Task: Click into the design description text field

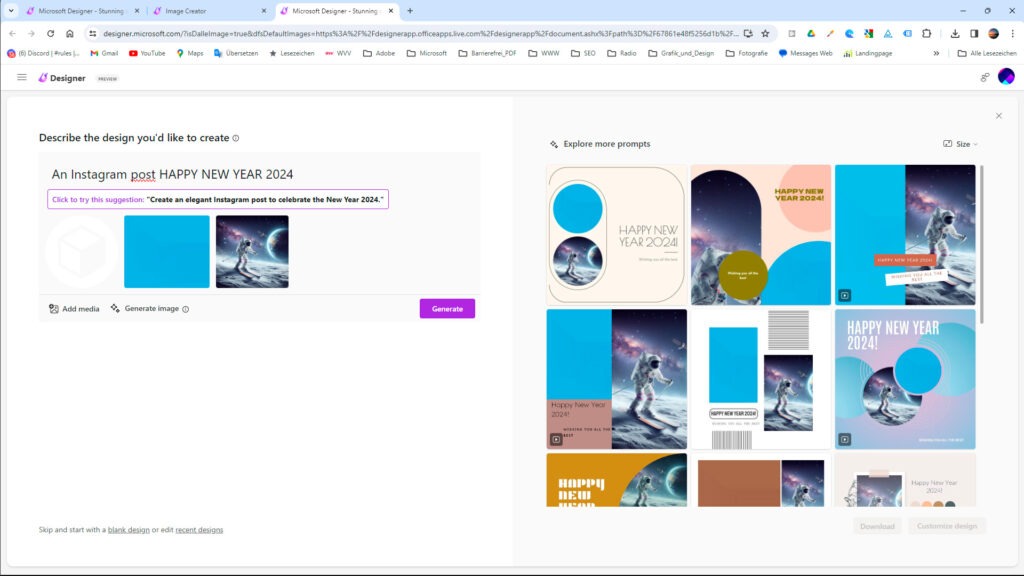Action: 261,174
